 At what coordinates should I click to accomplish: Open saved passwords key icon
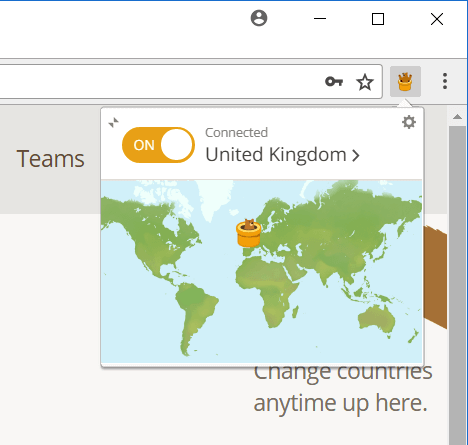coord(334,82)
